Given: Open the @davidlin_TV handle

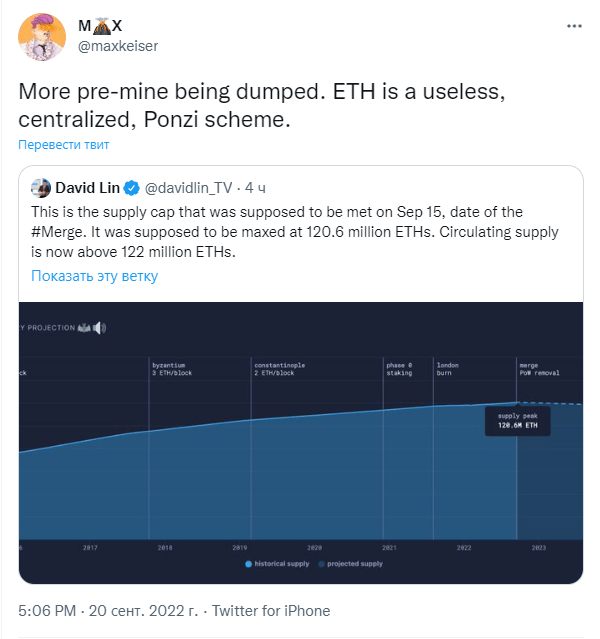Looking at the screenshot, I should click(188, 188).
